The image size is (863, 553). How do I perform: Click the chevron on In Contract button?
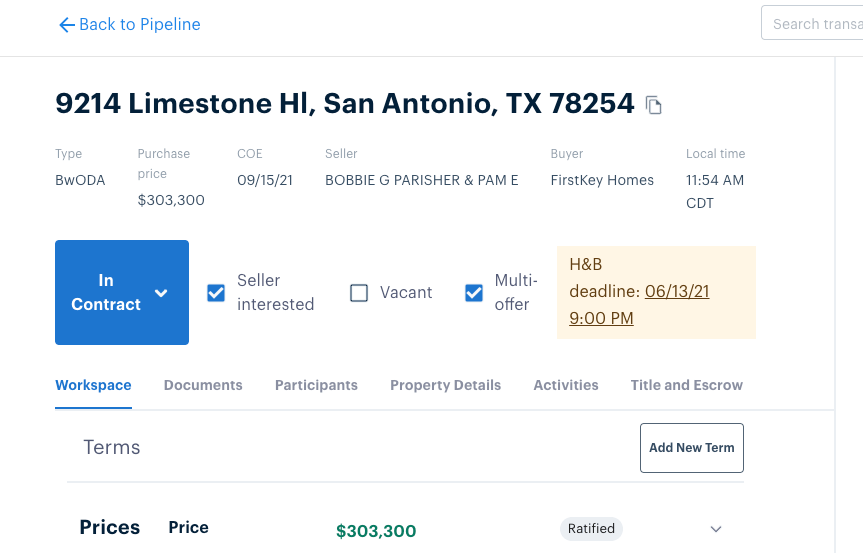tap(161, 293)
